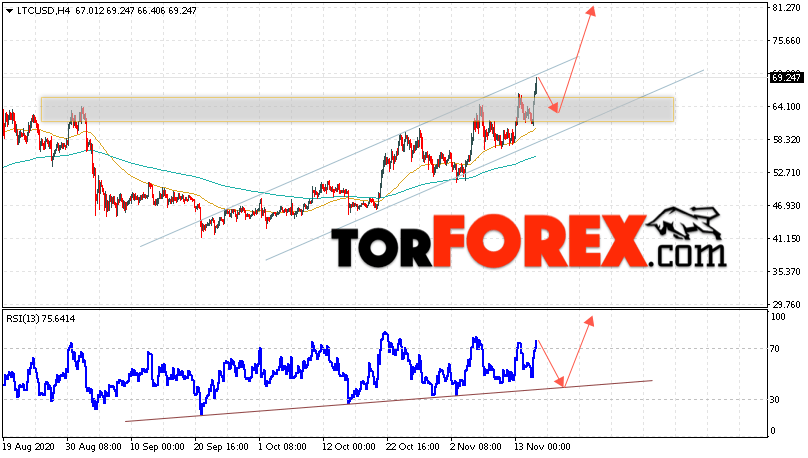Click the red pullback arrow tip
808x458 pixels.
[x=555, y=109]
